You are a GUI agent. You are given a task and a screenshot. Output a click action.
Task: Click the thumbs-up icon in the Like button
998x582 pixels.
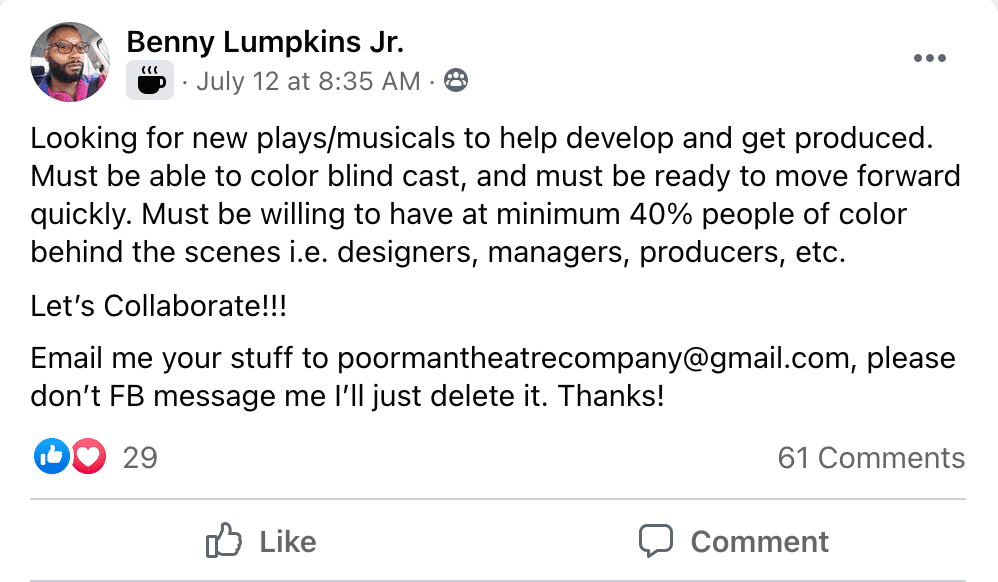(224, 542)
